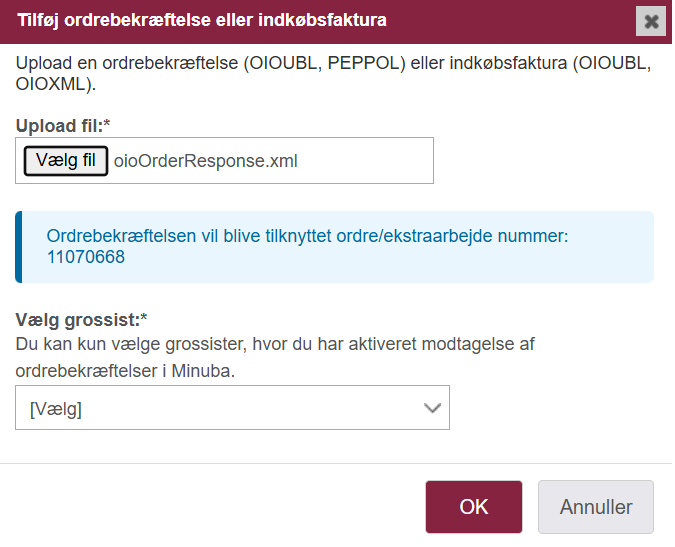The width and height of the screenshot is (675, 547).
Task: Click the dark red title bar background
Action: click(x=508, y=21)
